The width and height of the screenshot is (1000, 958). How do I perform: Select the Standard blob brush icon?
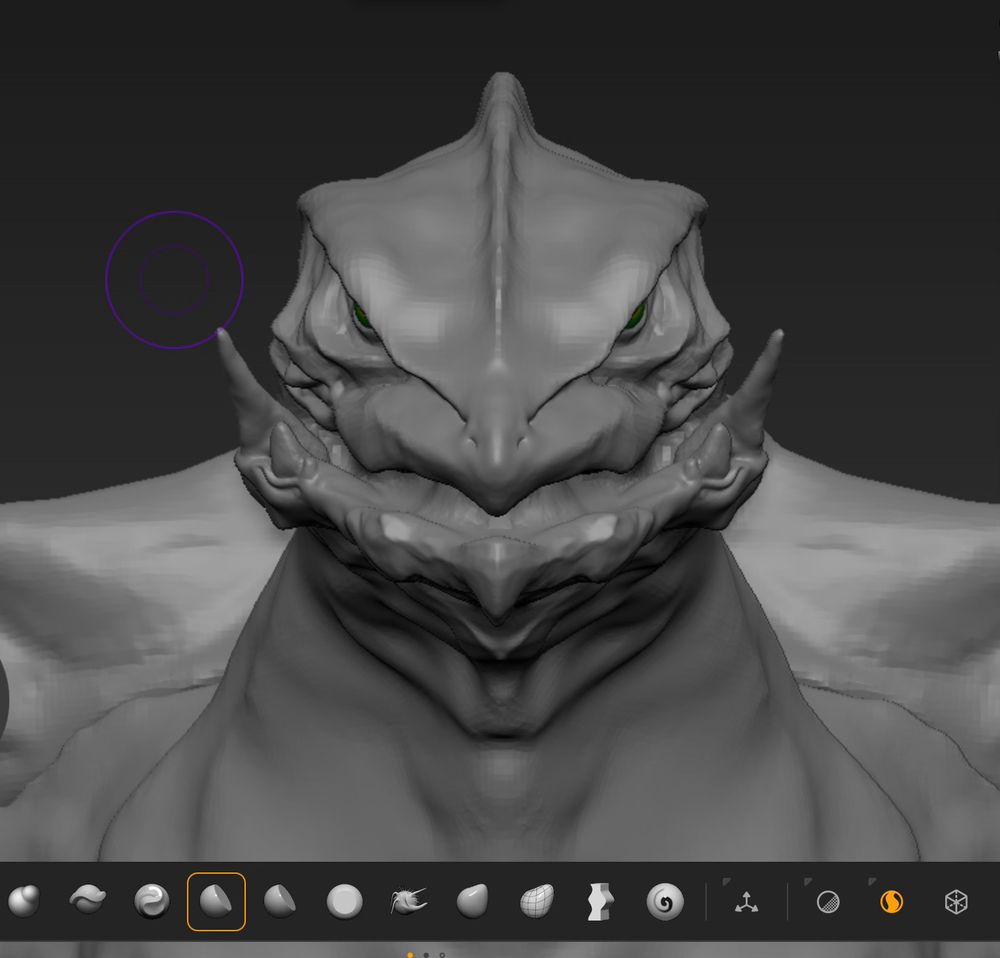click(24, 901)
